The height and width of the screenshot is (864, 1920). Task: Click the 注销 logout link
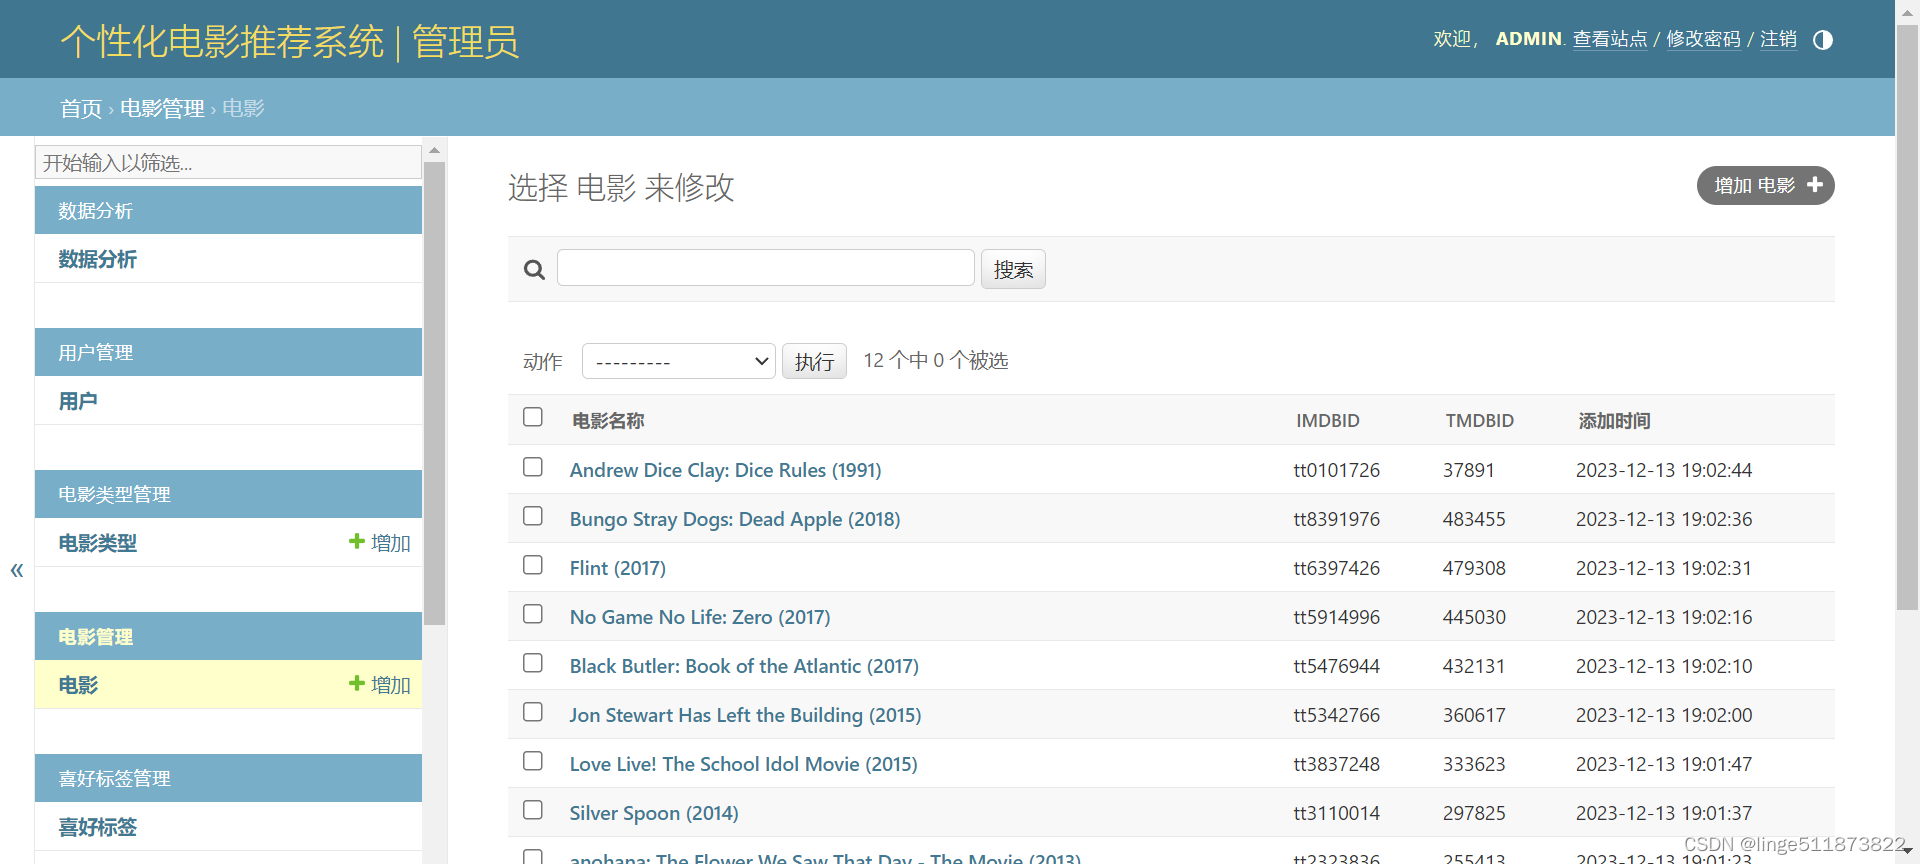pyautogui.click(x=1778, y=39)
